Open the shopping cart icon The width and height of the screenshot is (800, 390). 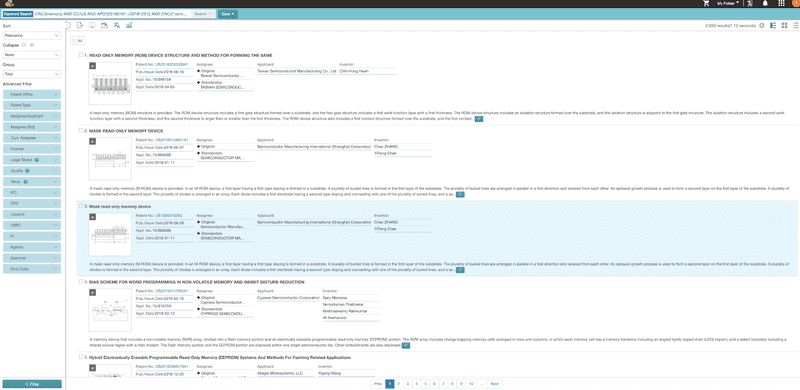pyautogui.click(x=706, y=3)
